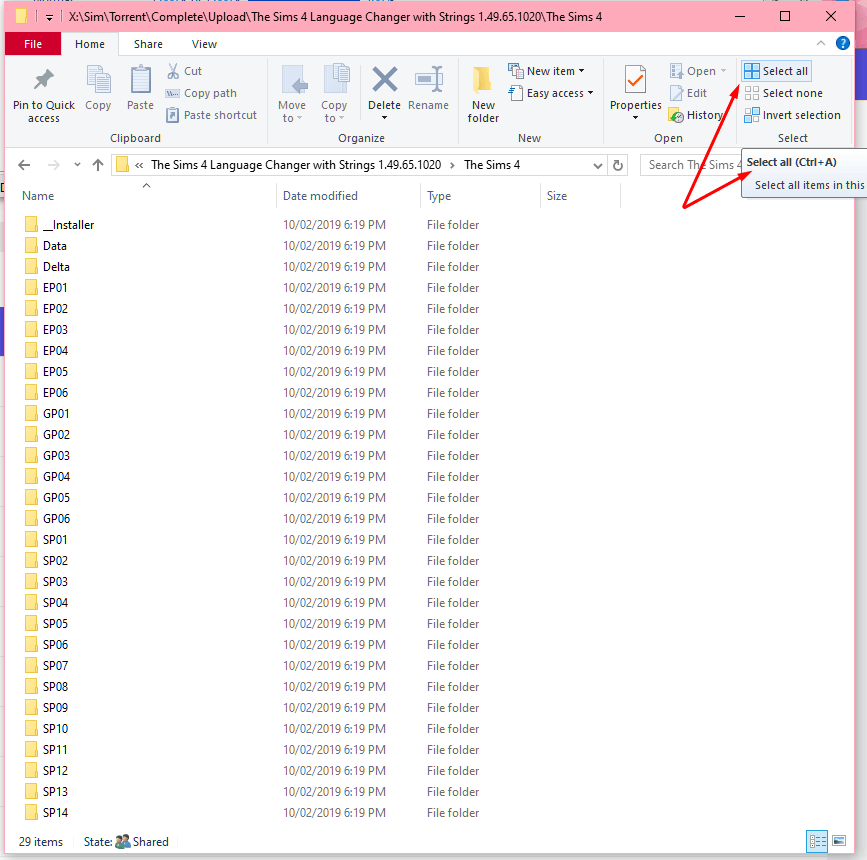This screenshot has width=867, height=860.
Task: Select the SP02 folder
Action: pos(55,561)
